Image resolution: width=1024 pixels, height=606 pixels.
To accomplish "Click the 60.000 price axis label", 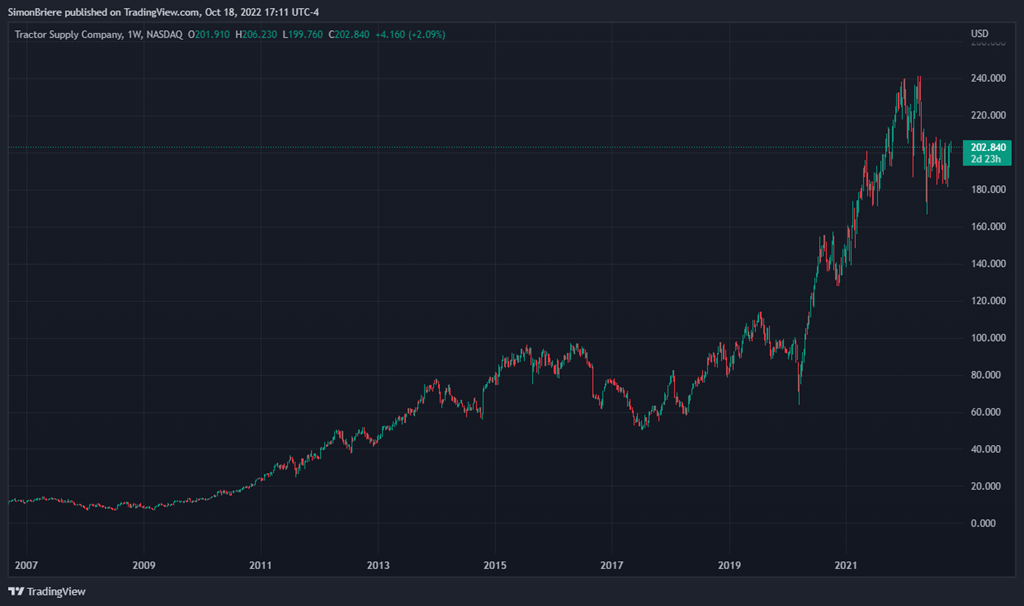I will pyautogui.click(x=990, y=412).
